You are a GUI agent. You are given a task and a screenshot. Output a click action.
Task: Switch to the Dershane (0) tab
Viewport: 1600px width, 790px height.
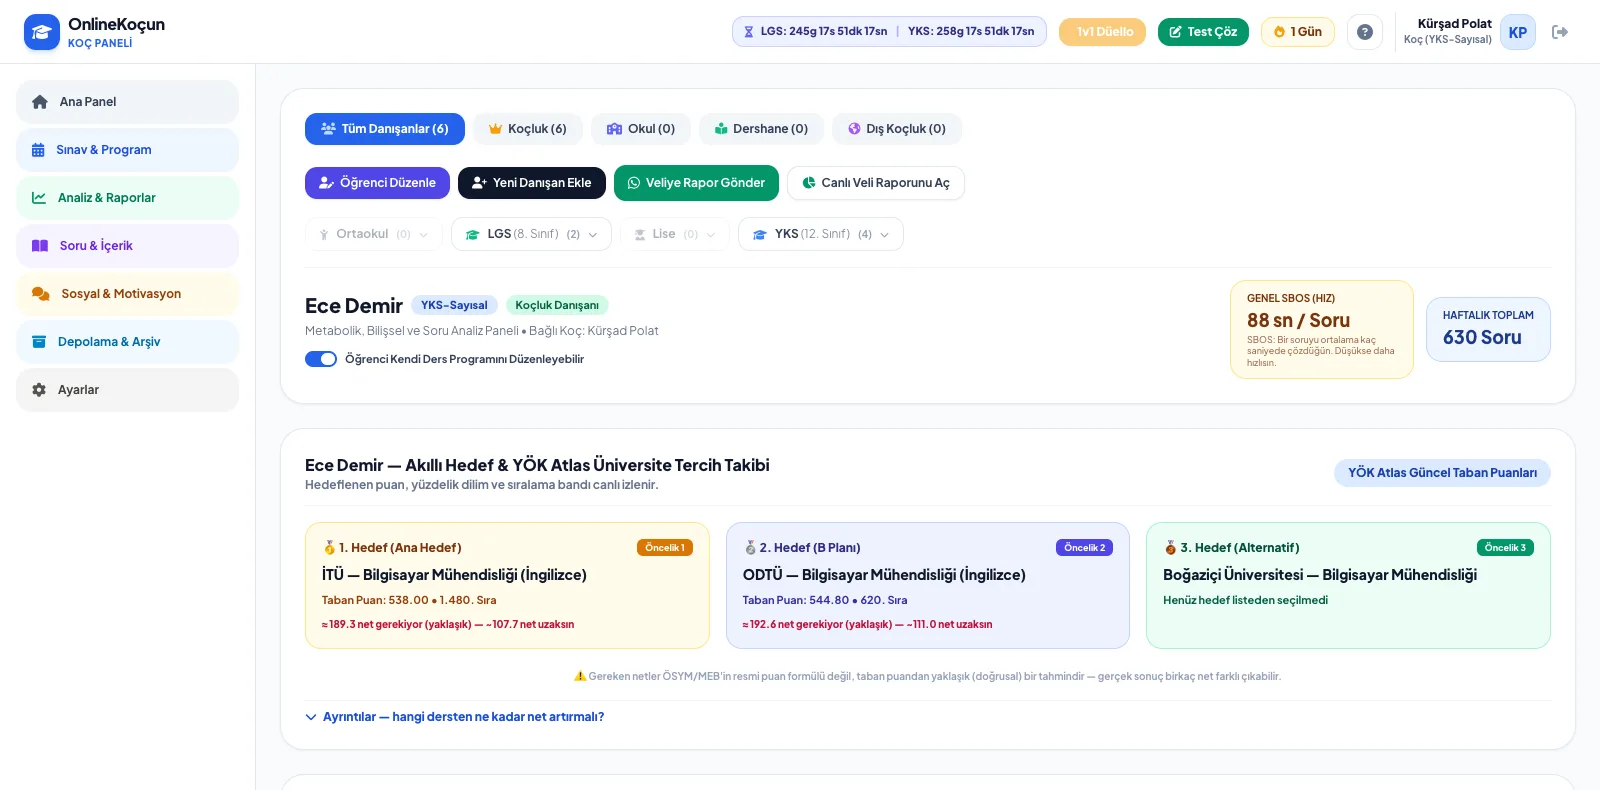pos(762,129)
